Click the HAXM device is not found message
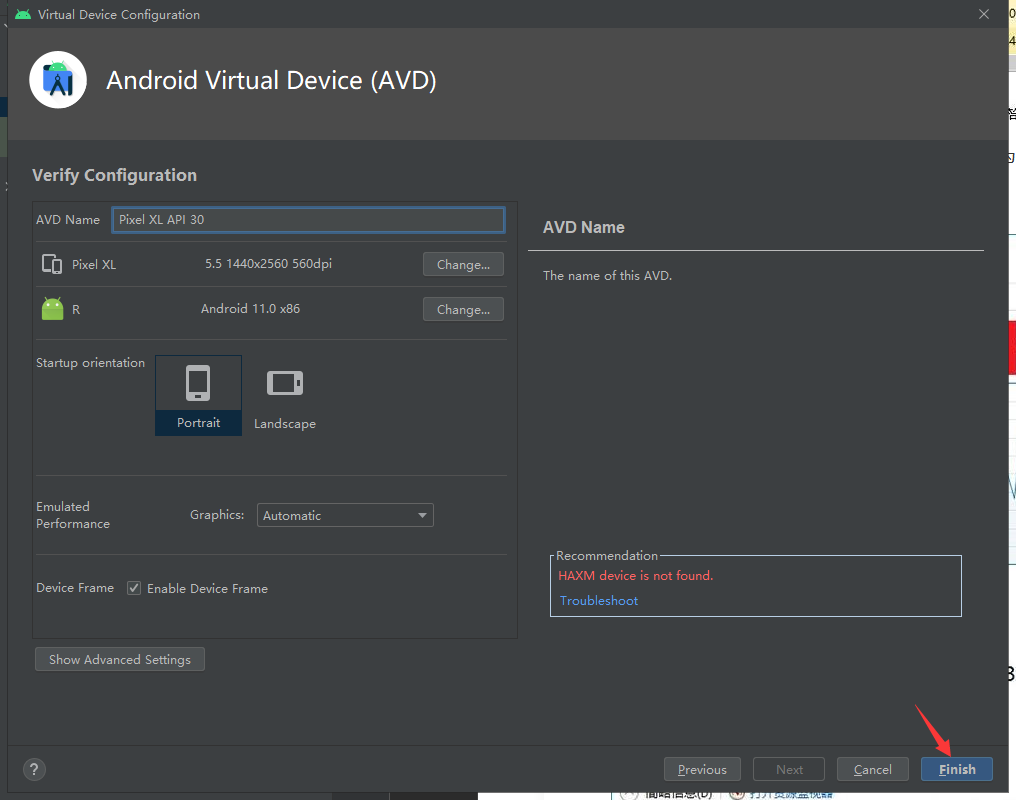 [635, 575]
